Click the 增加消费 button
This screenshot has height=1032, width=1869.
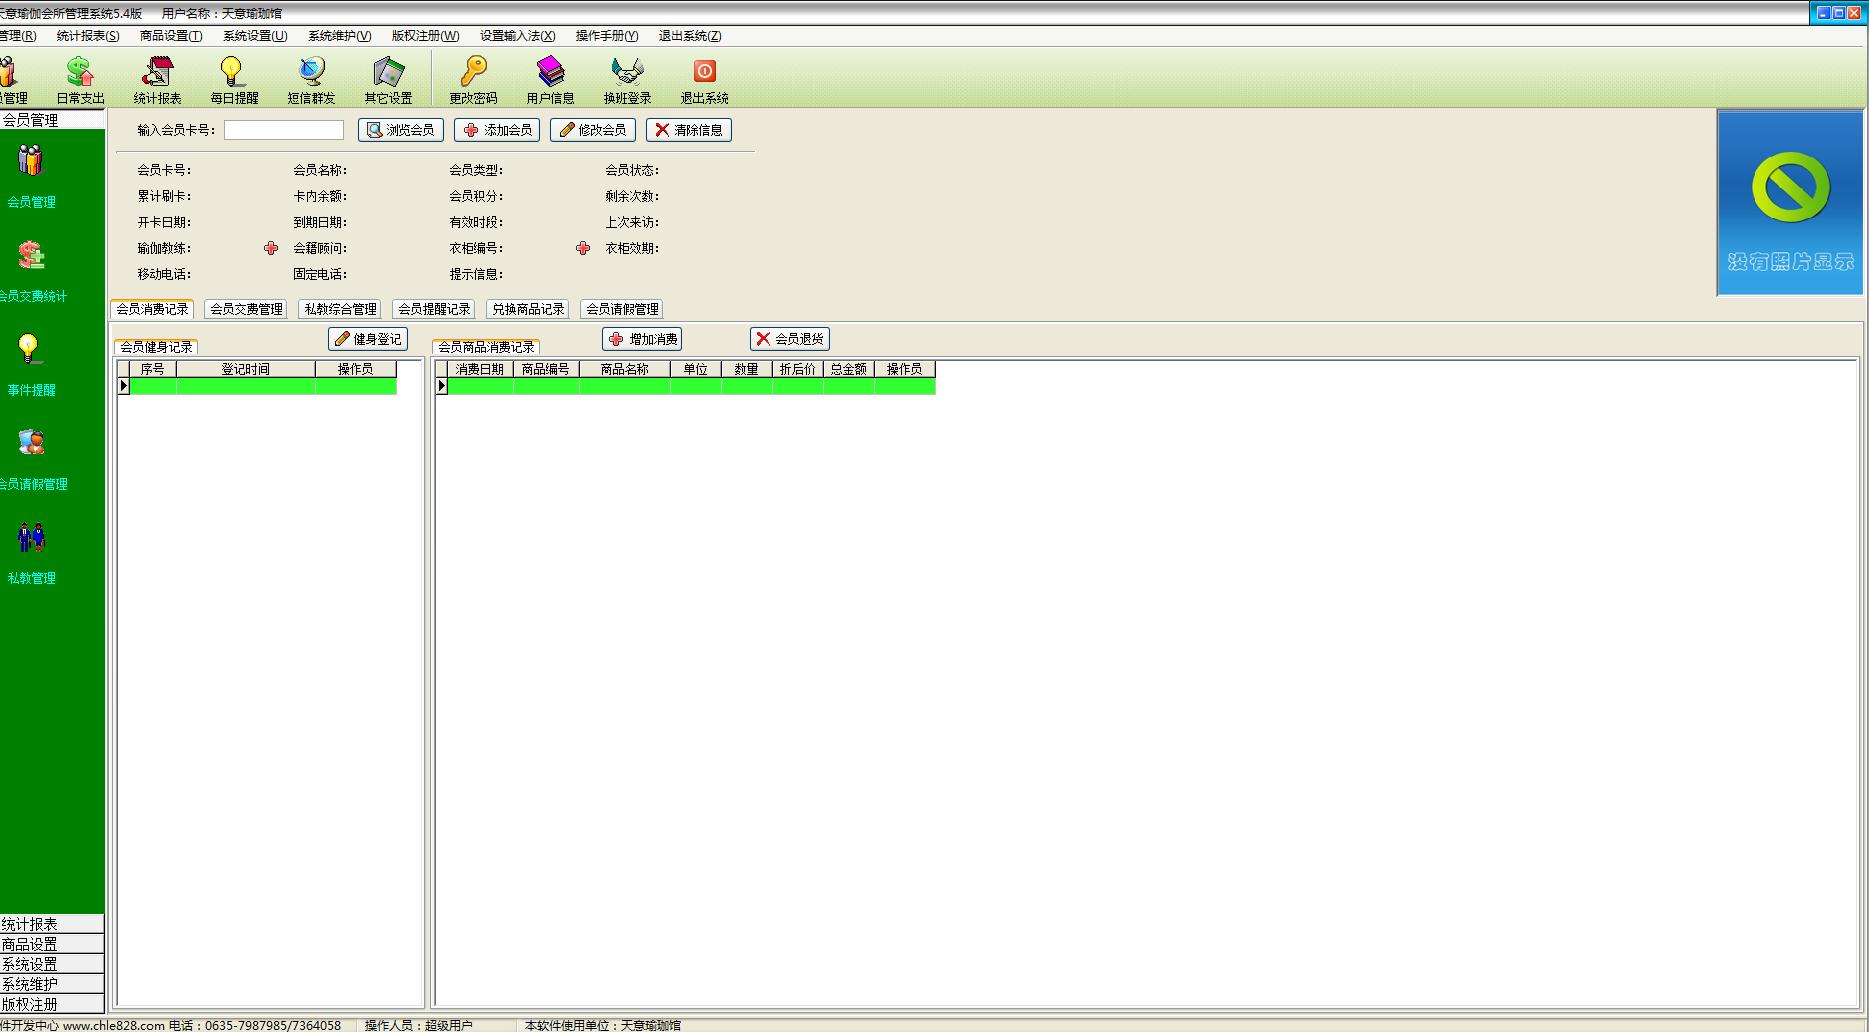point(642,339)
